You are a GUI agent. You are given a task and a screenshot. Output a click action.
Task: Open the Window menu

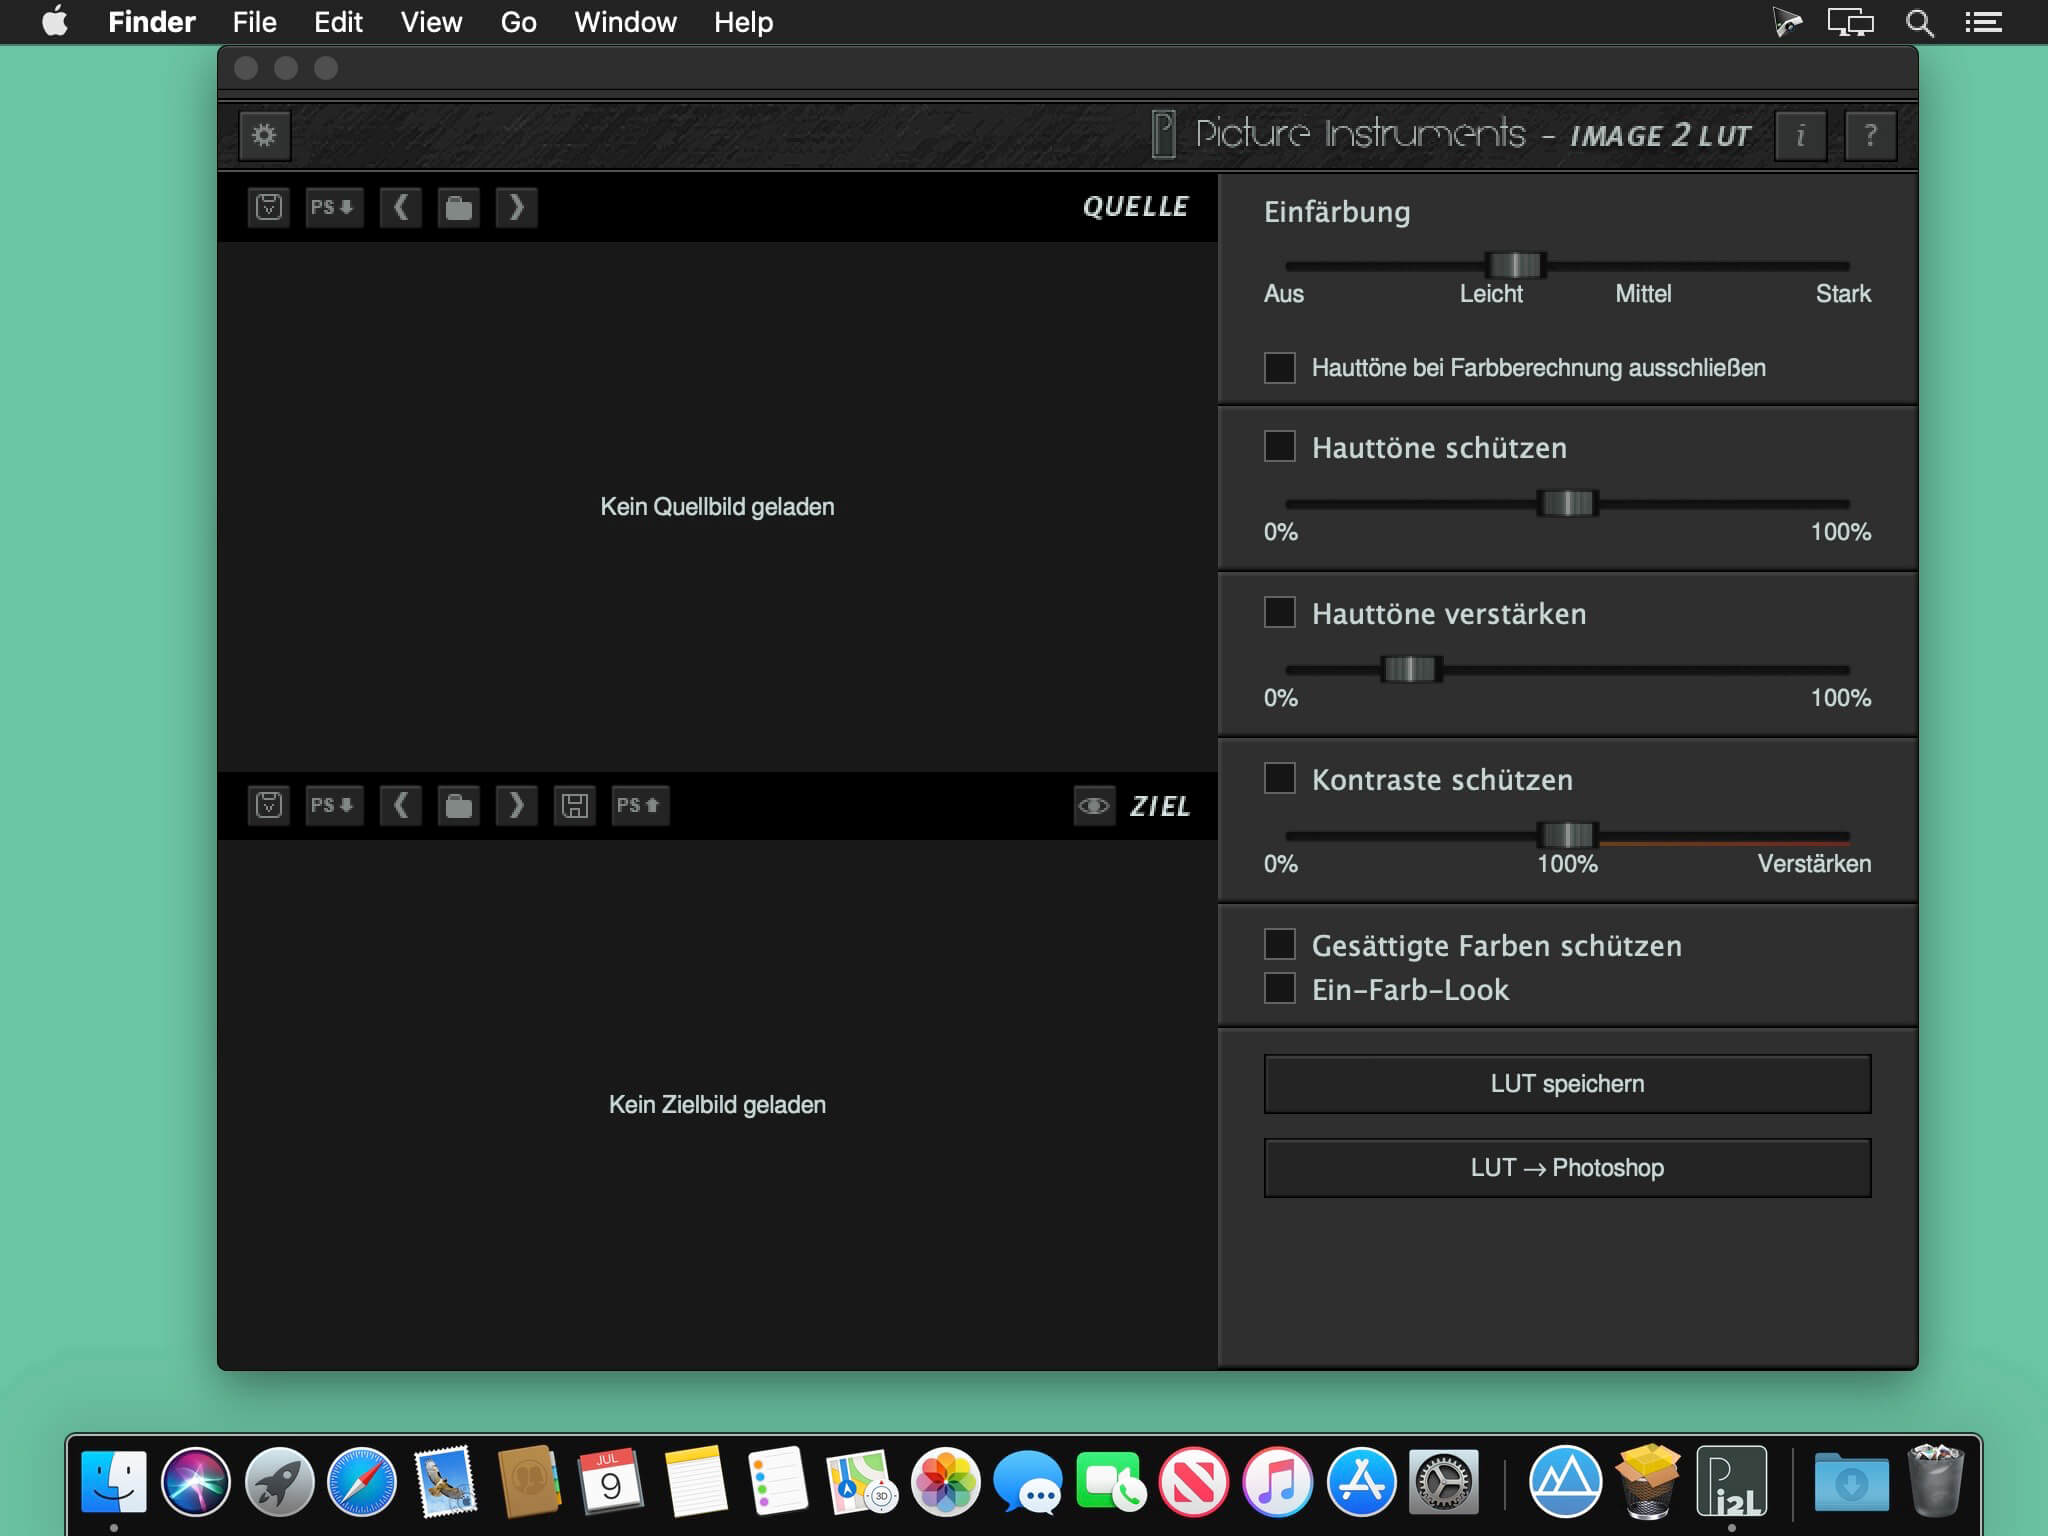(x=625, y=22)
